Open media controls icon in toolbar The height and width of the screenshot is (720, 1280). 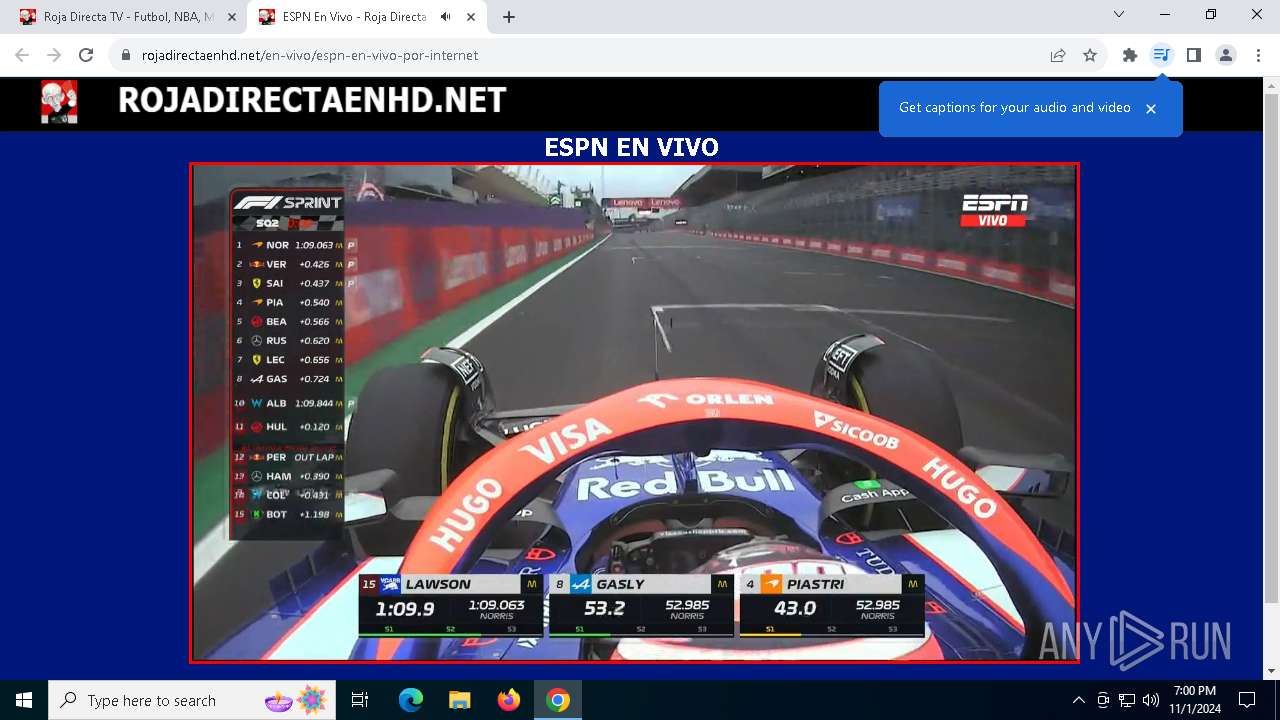[x=1161, y=55]
